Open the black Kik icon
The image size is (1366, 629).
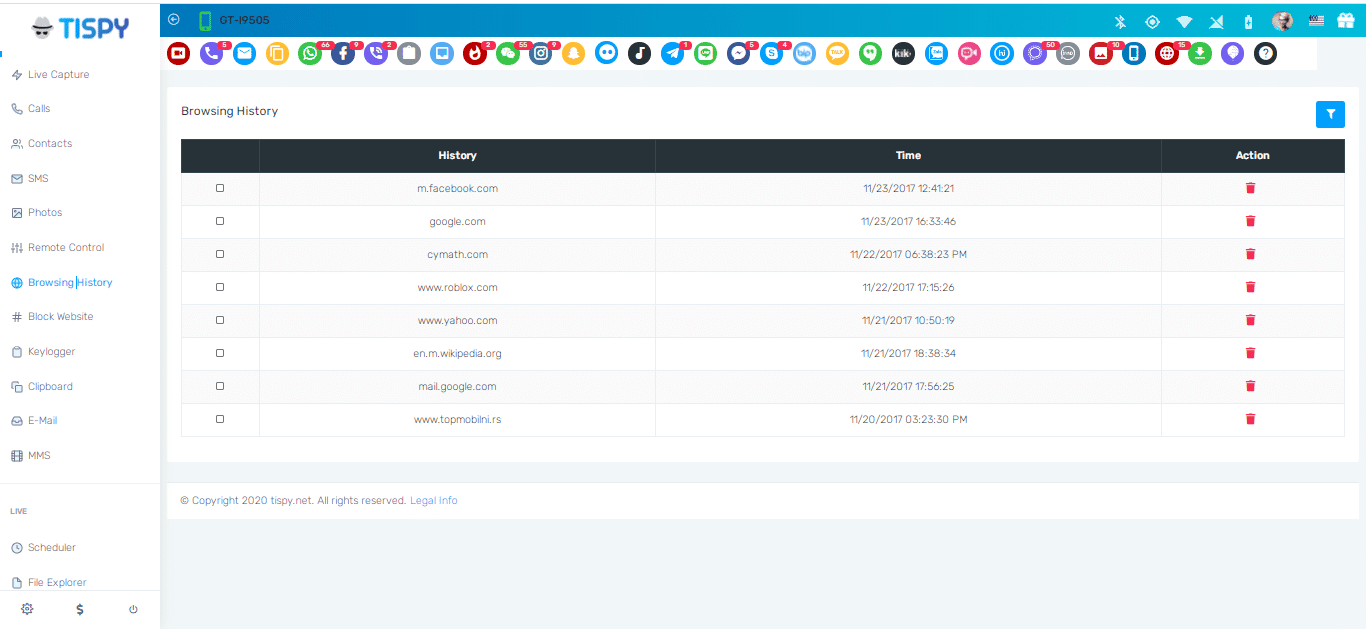tap(903, 54)
